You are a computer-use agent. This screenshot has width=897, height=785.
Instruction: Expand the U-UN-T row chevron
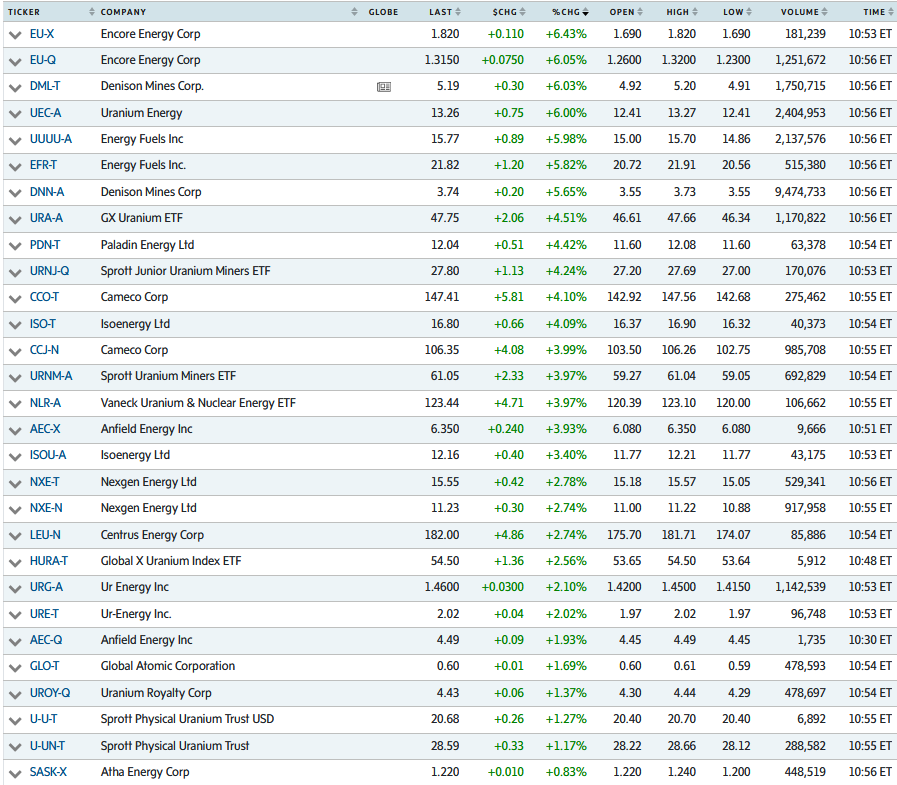point(15,747)
